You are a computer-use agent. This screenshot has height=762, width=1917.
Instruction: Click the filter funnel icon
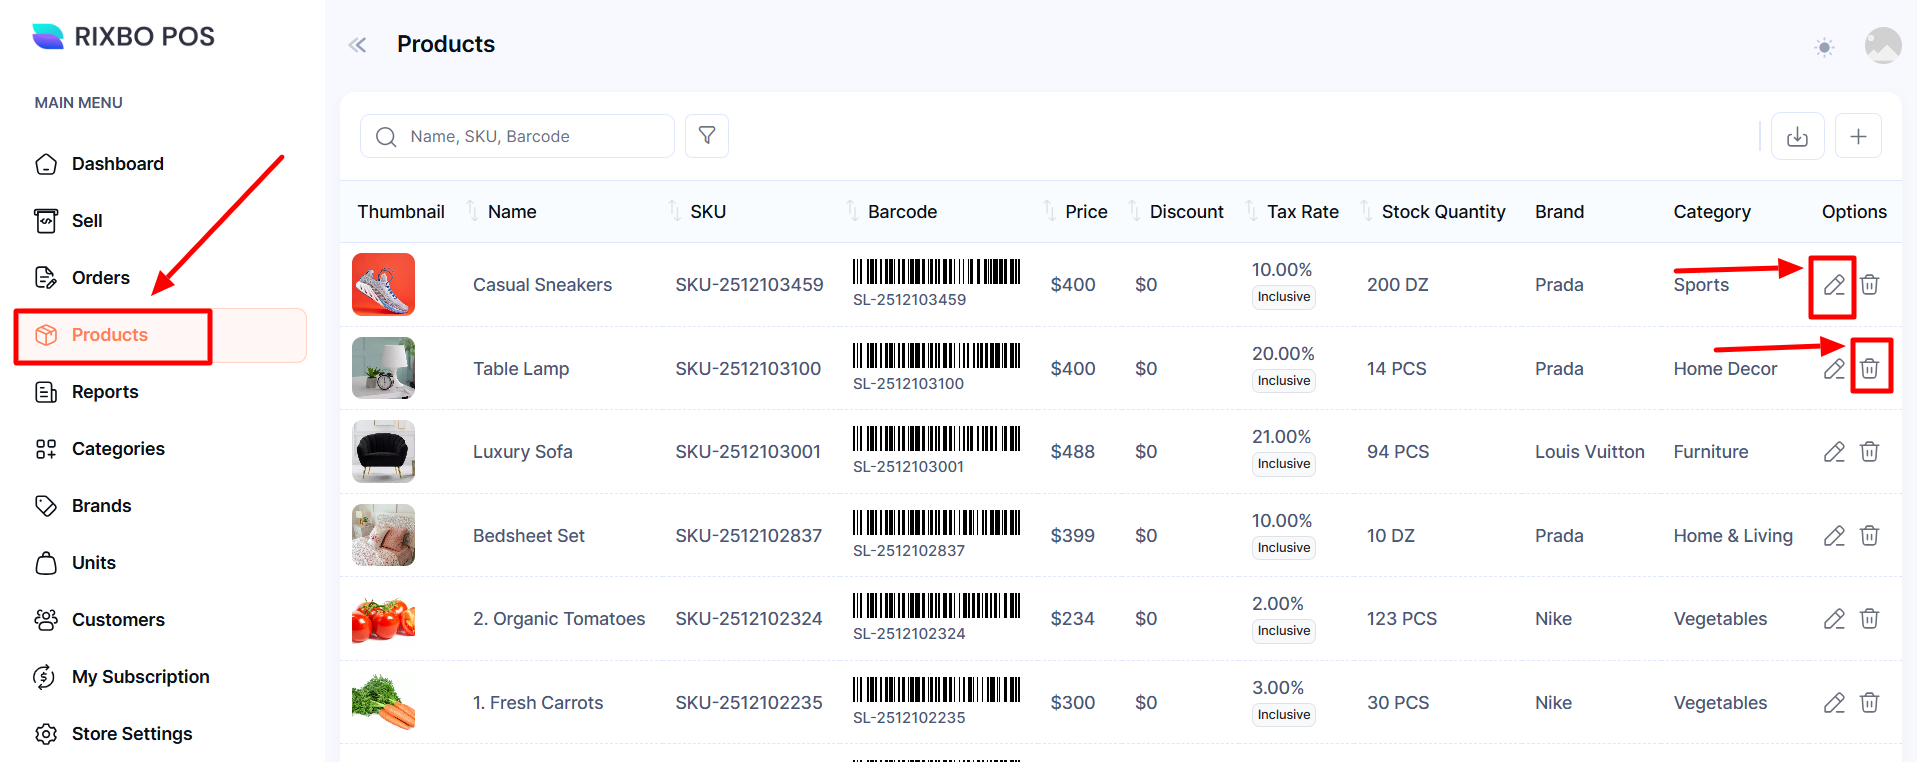pos(706,136)
